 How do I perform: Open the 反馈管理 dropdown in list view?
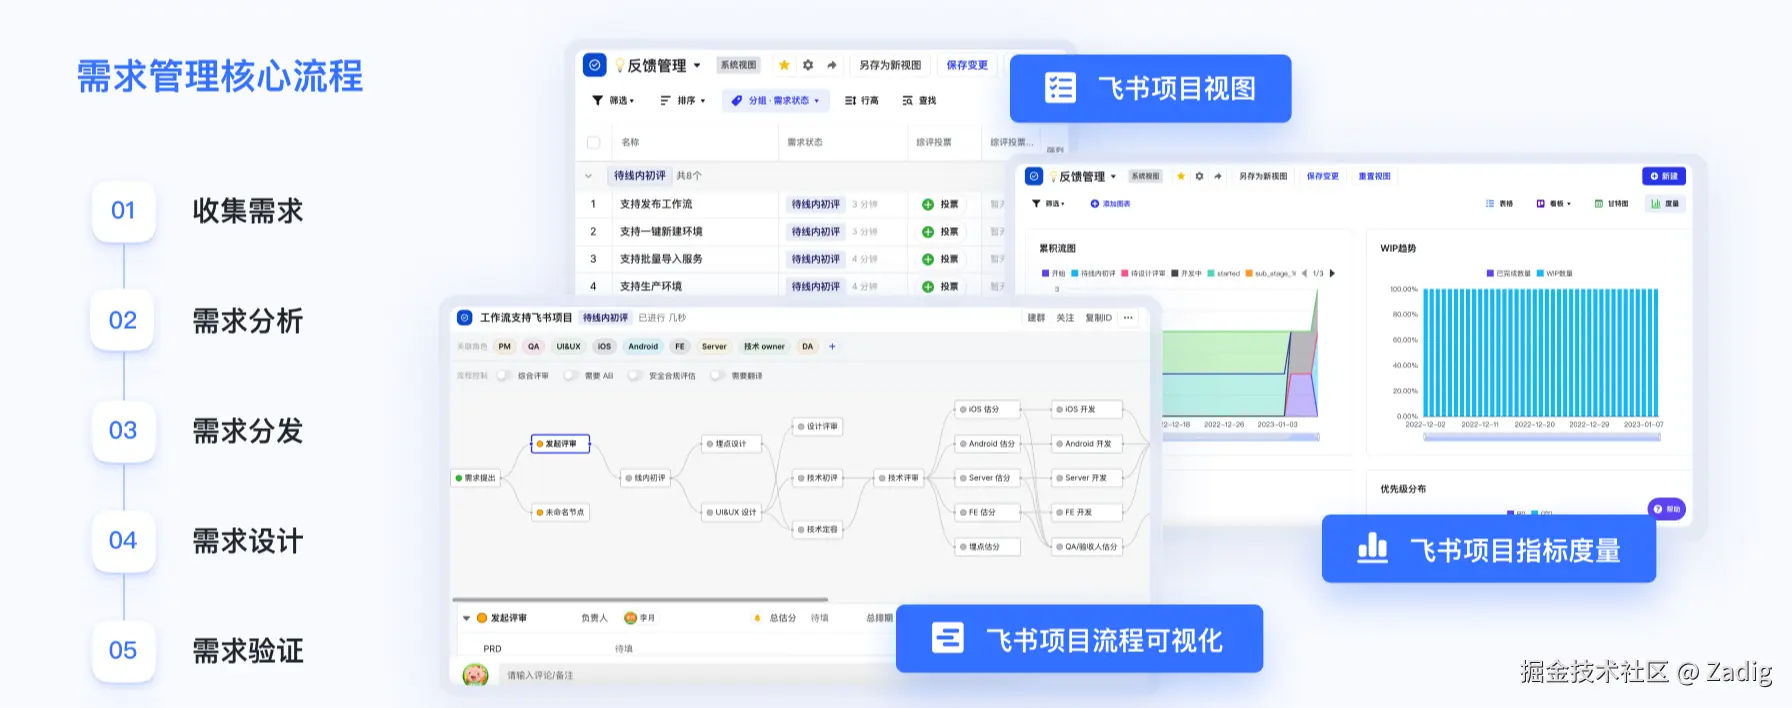coord(697,65)
